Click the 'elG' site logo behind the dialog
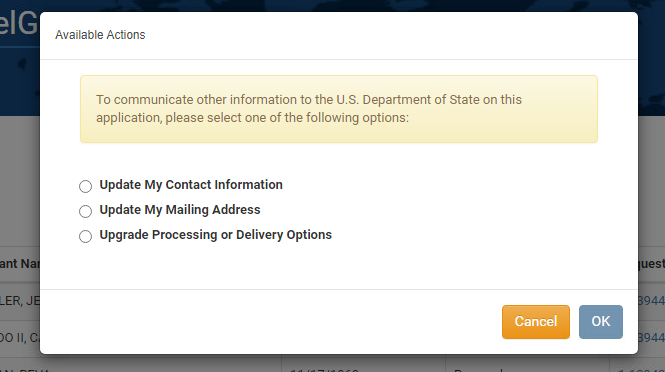Image resolution: width=665 pixels, height=372 pixels. [19, 23]
